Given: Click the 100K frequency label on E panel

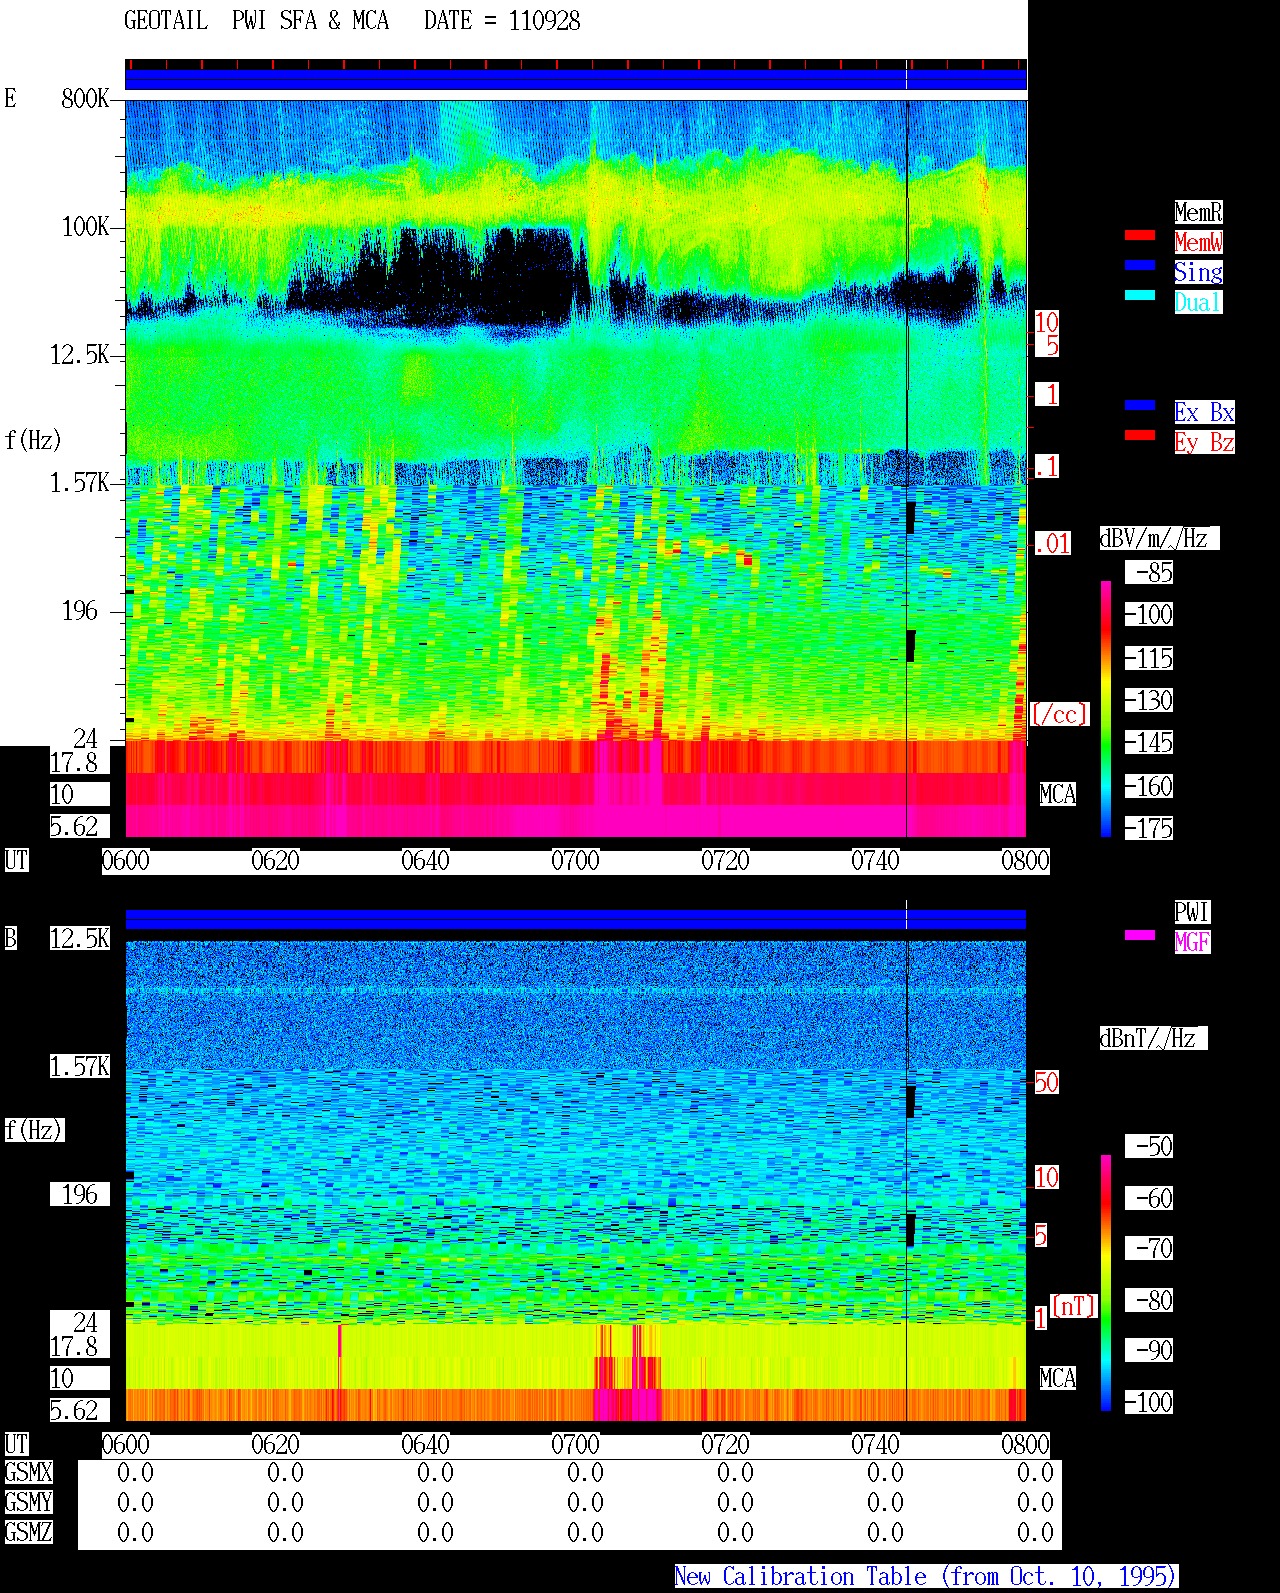Looking at the screenshot, I should [x=86, y=227].
